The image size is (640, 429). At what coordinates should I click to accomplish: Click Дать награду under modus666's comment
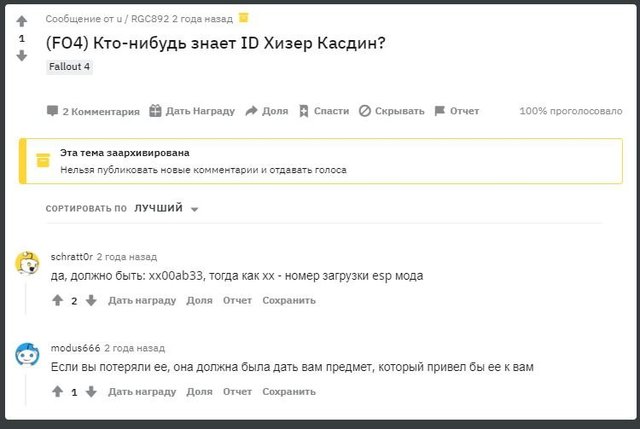click(141, 392)
